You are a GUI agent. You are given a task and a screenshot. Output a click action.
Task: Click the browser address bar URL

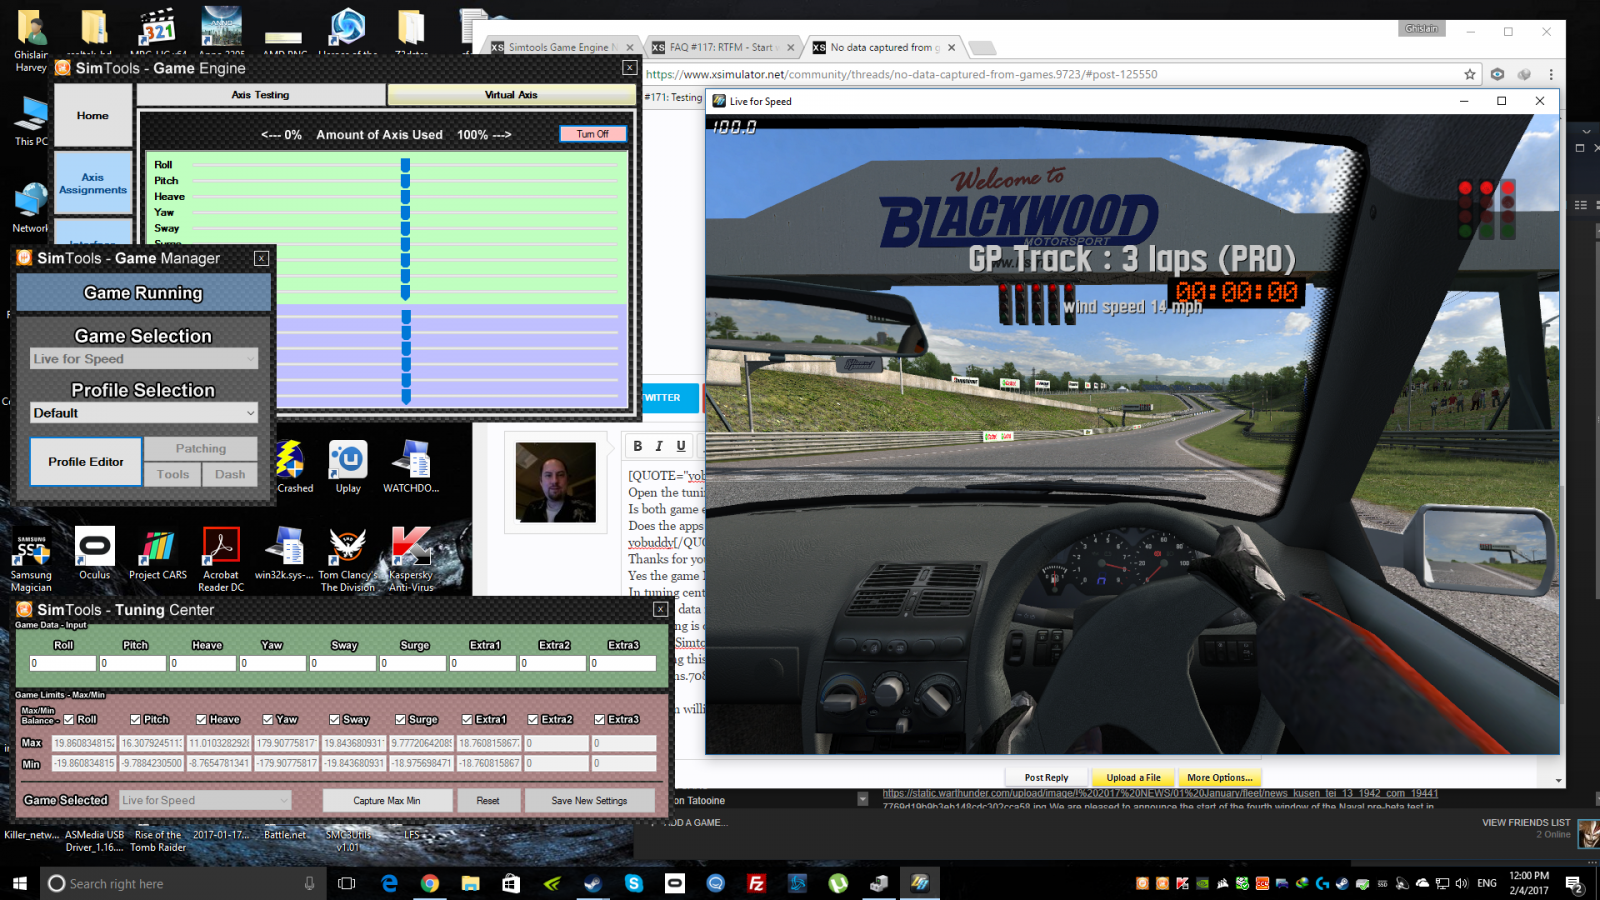coord(901,74)
